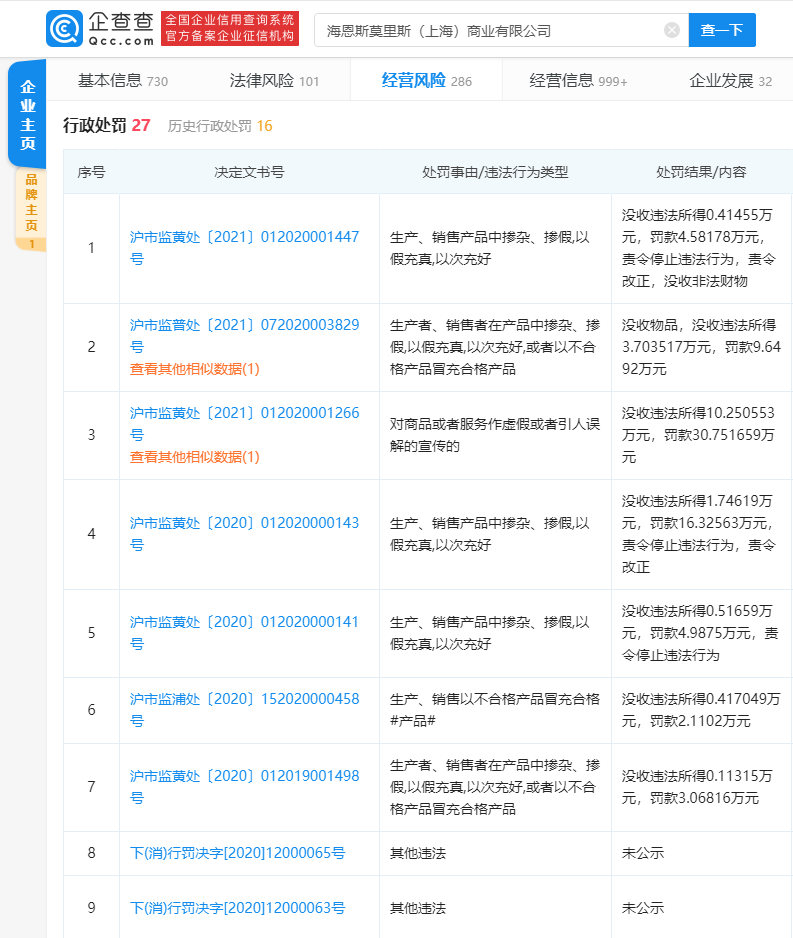Clear the search field with X icon
Image resolution: width=793 pixels, height=938 pixels.
point(672,30)
